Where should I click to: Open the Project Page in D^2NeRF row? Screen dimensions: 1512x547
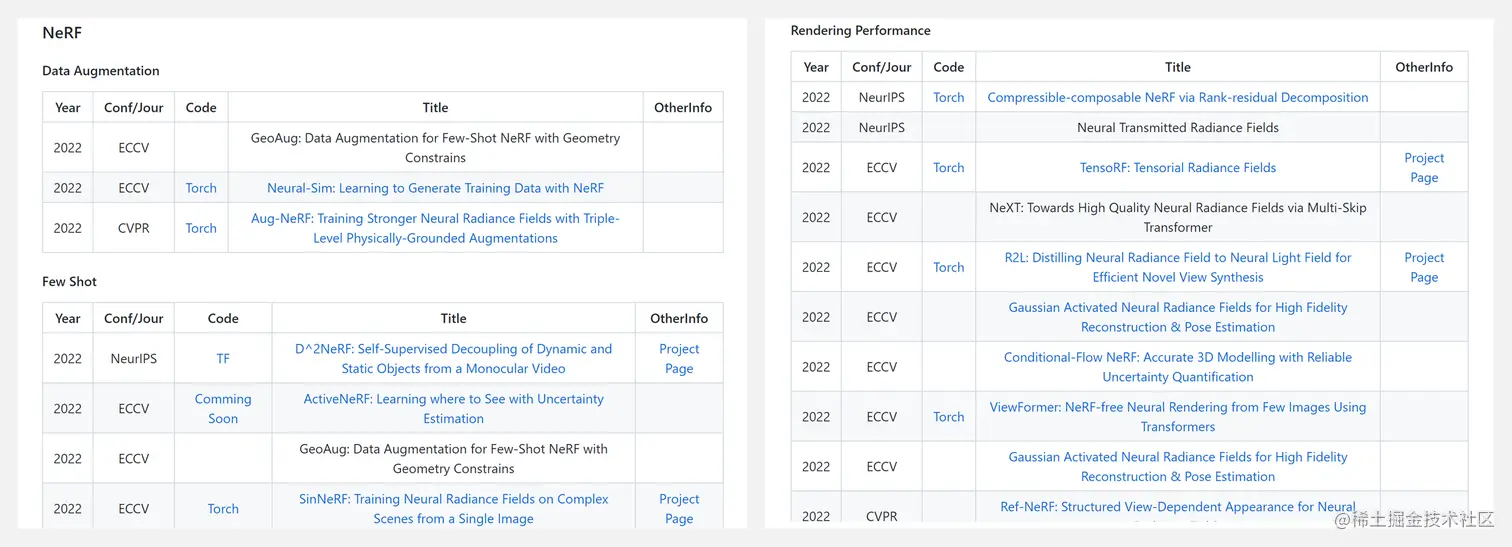coord(679,359)
